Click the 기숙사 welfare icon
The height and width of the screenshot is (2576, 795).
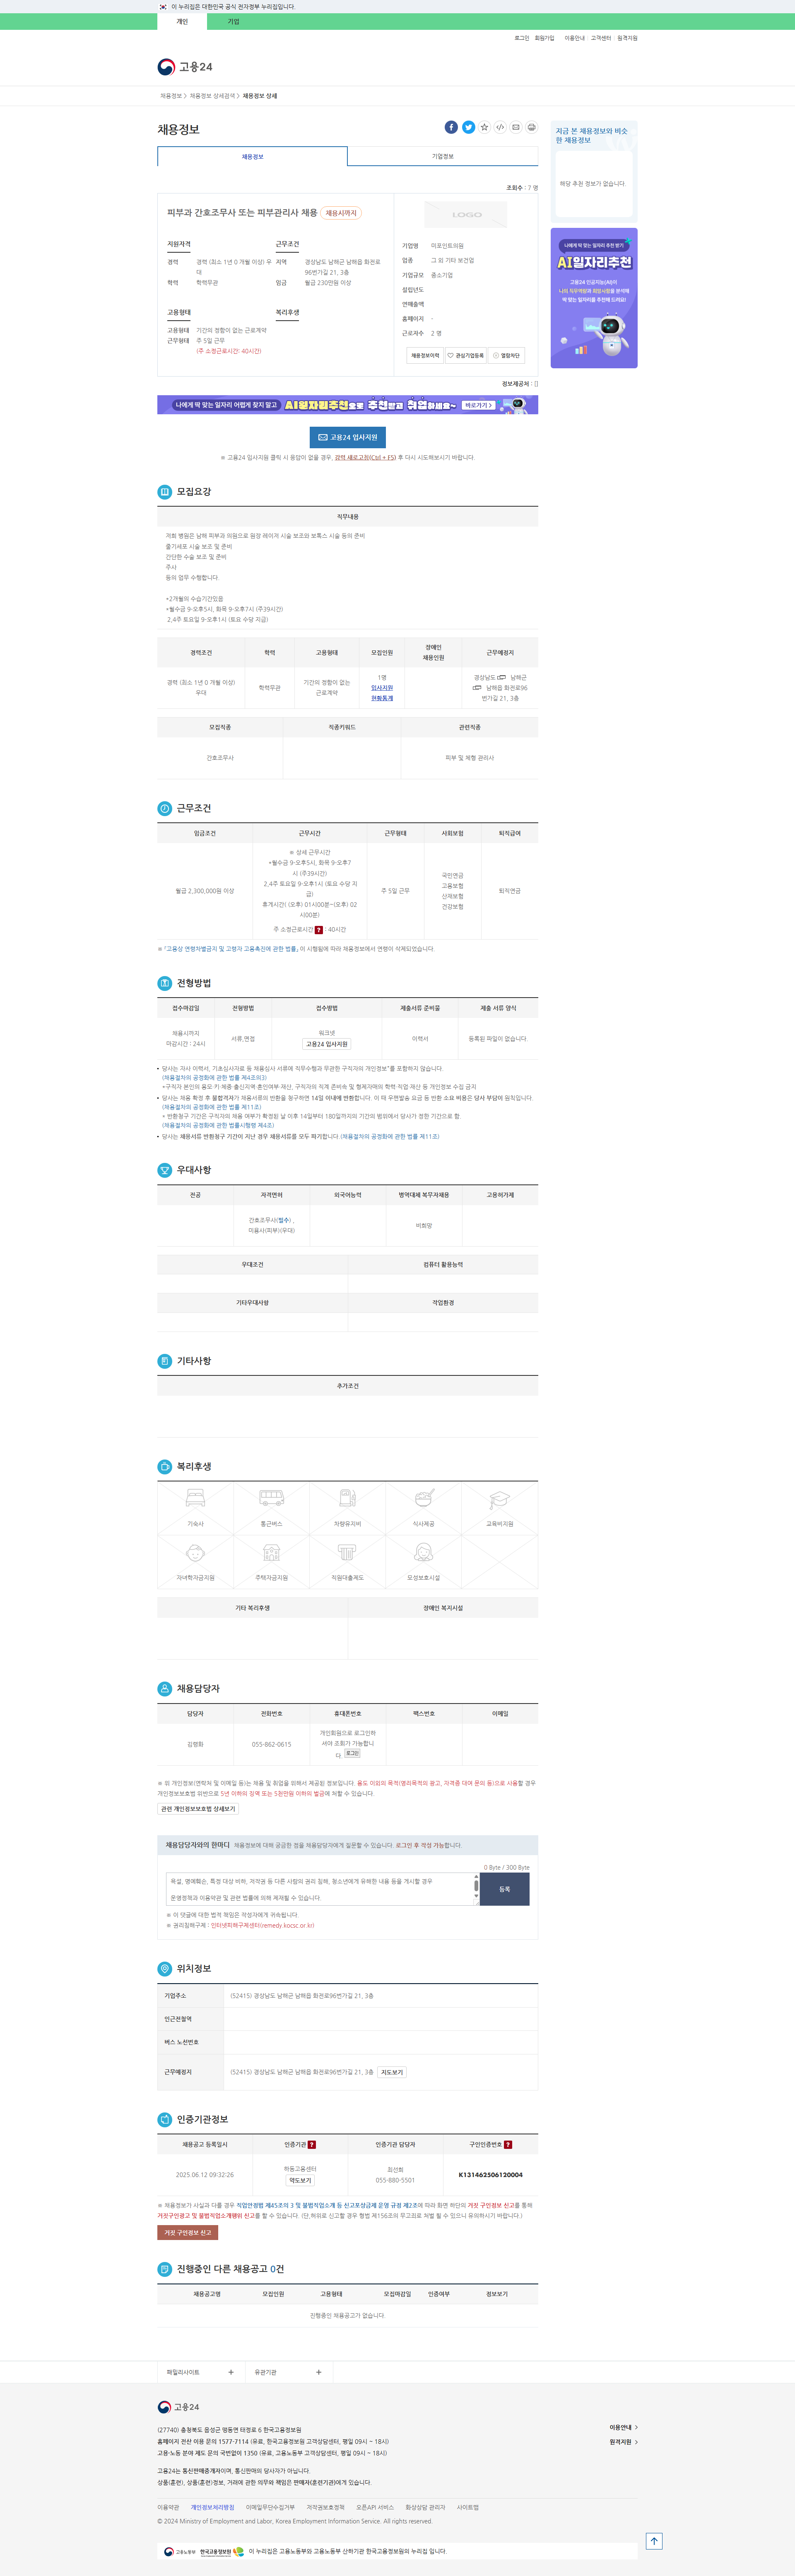click(195, 1498)
